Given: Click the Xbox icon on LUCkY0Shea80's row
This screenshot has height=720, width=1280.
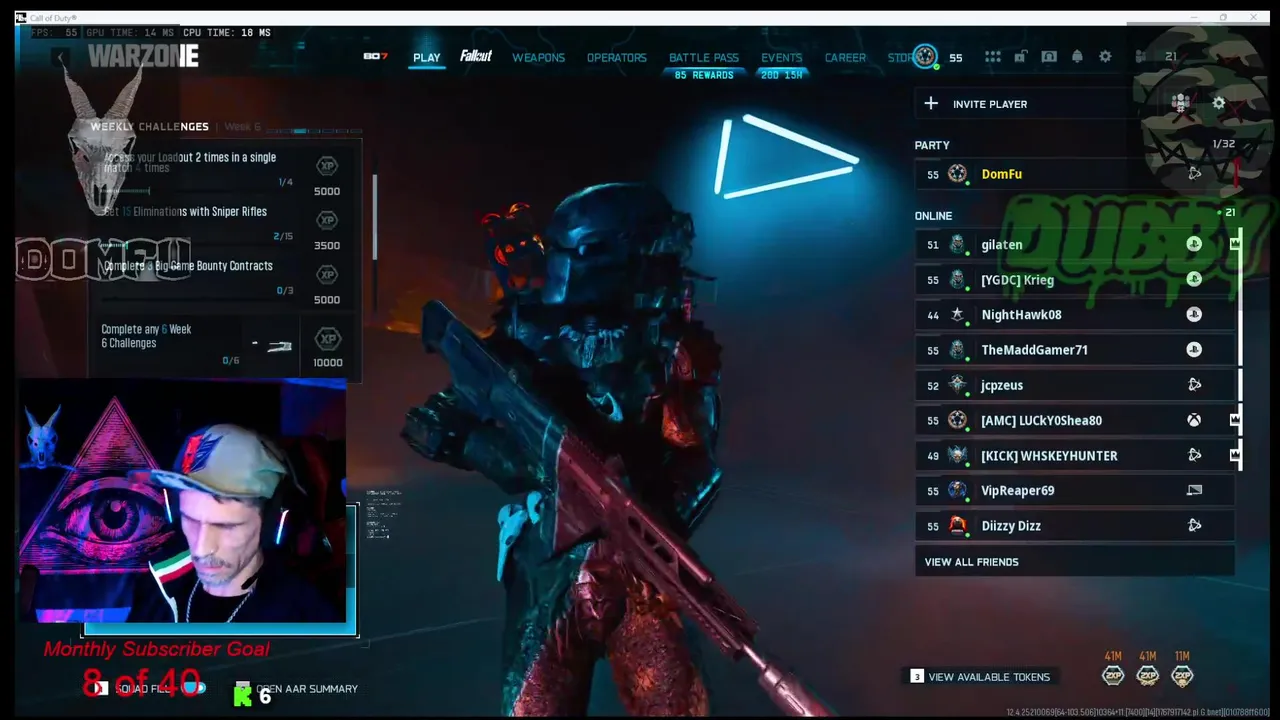Looking at the screenshot, I should [x=1194, y=420].
